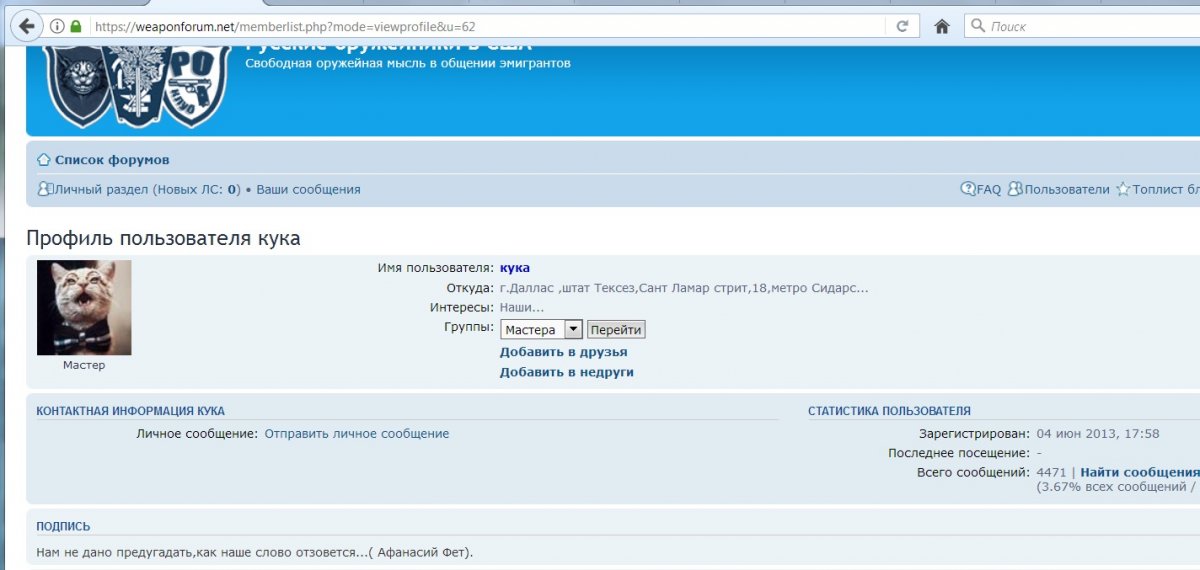Click Отправить личное сообщение link
This screenshot has height=570, width=1200.
pos(357,434)
